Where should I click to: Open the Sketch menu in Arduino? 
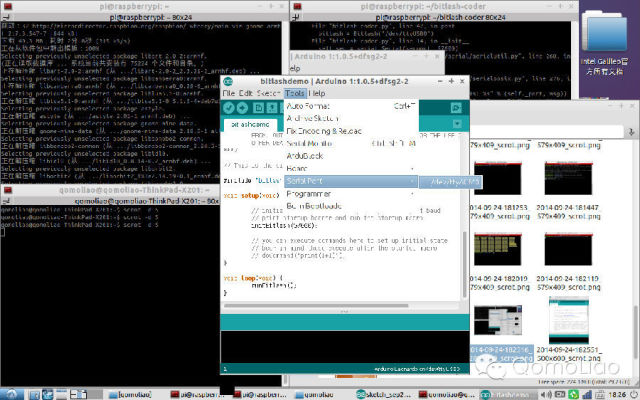(x=268, y=93)
